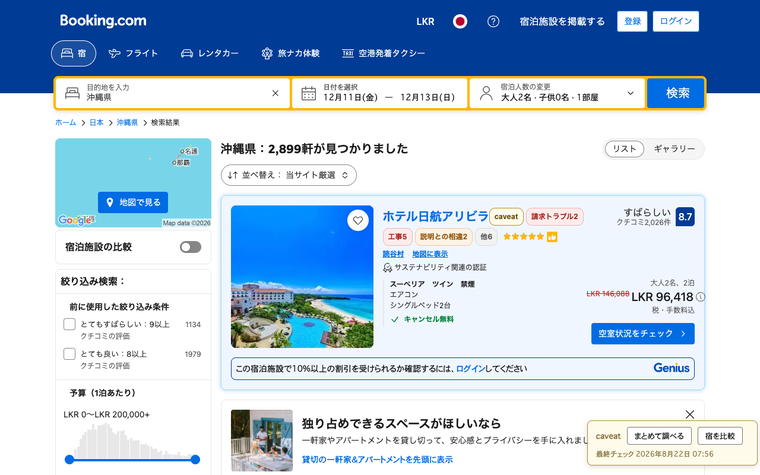Click the 地図で見る map button
The width and height of the screenshot is (760, 475).
click(133, 202)
